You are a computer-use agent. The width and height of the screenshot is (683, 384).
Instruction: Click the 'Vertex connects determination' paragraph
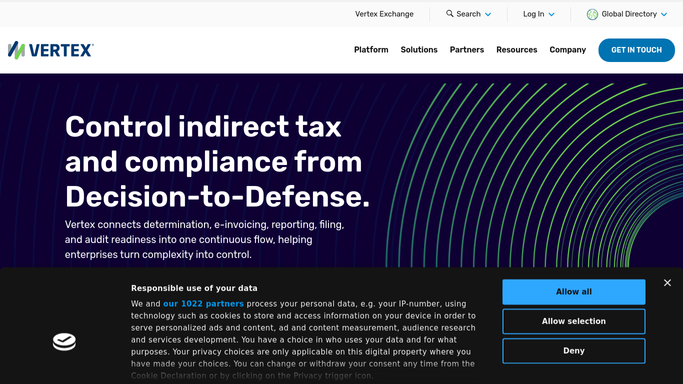click(204, 239)
